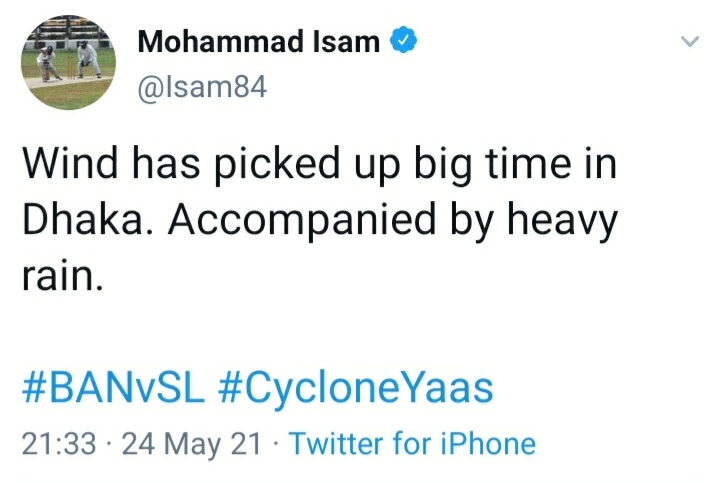The width and height of the screenshot is (706, 483).
Task: Click the 24 May 21 date
Action: click(x=191, y=444)
